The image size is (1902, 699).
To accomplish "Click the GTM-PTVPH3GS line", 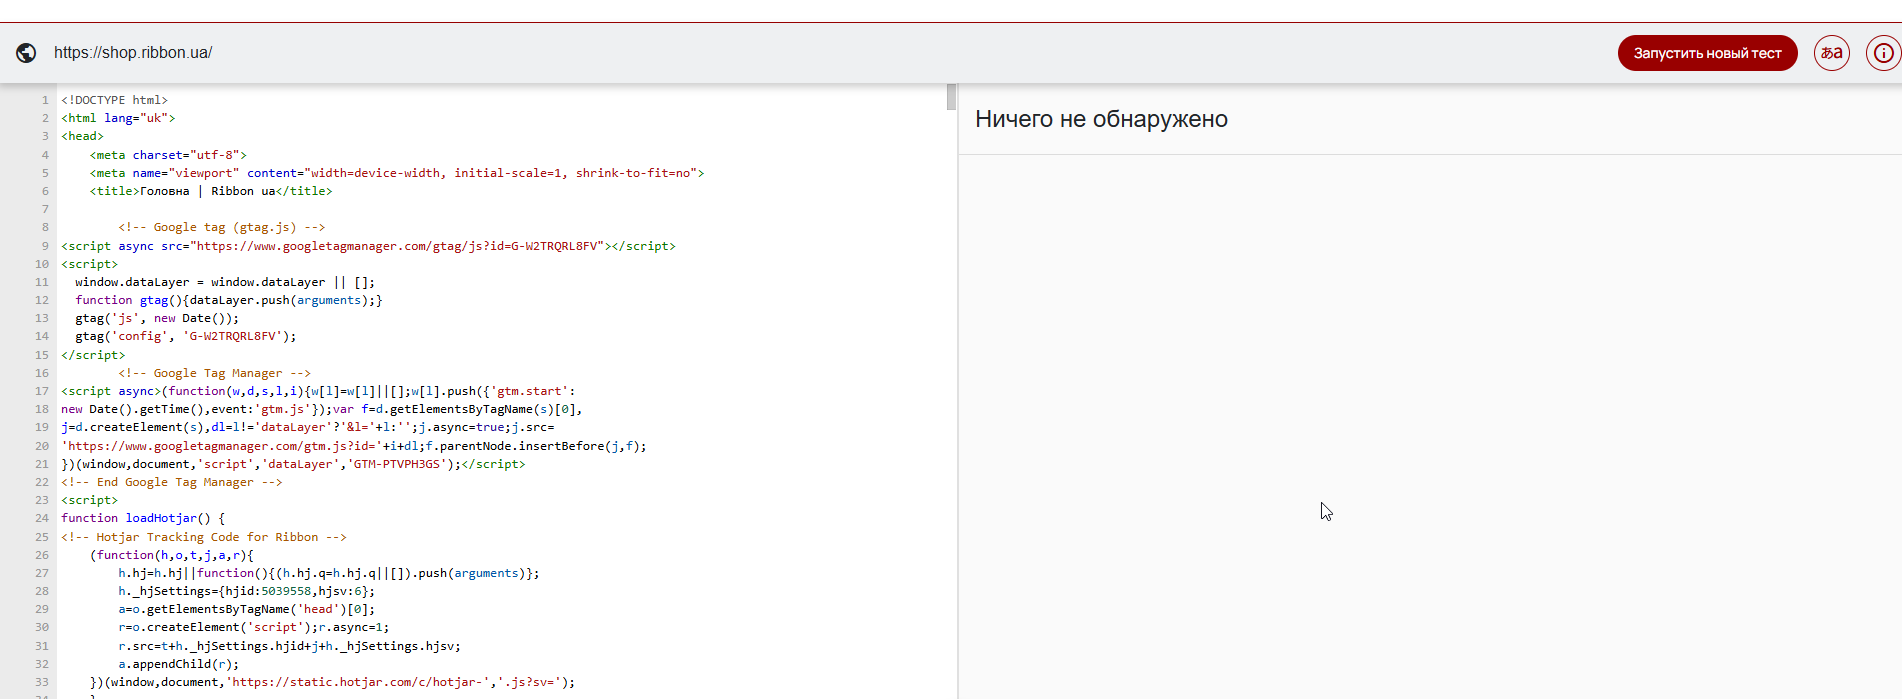I will [x=293, y=464].
